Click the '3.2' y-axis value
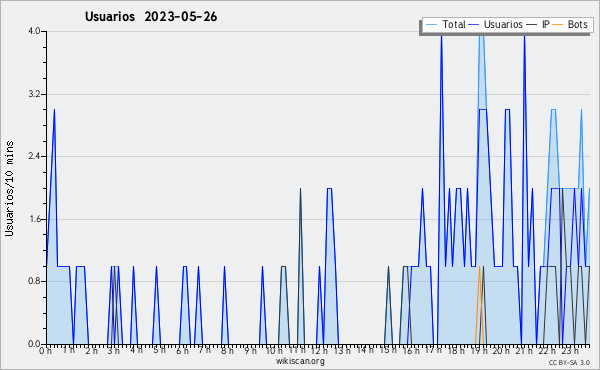The image size is (600, 370). point(34,94)
